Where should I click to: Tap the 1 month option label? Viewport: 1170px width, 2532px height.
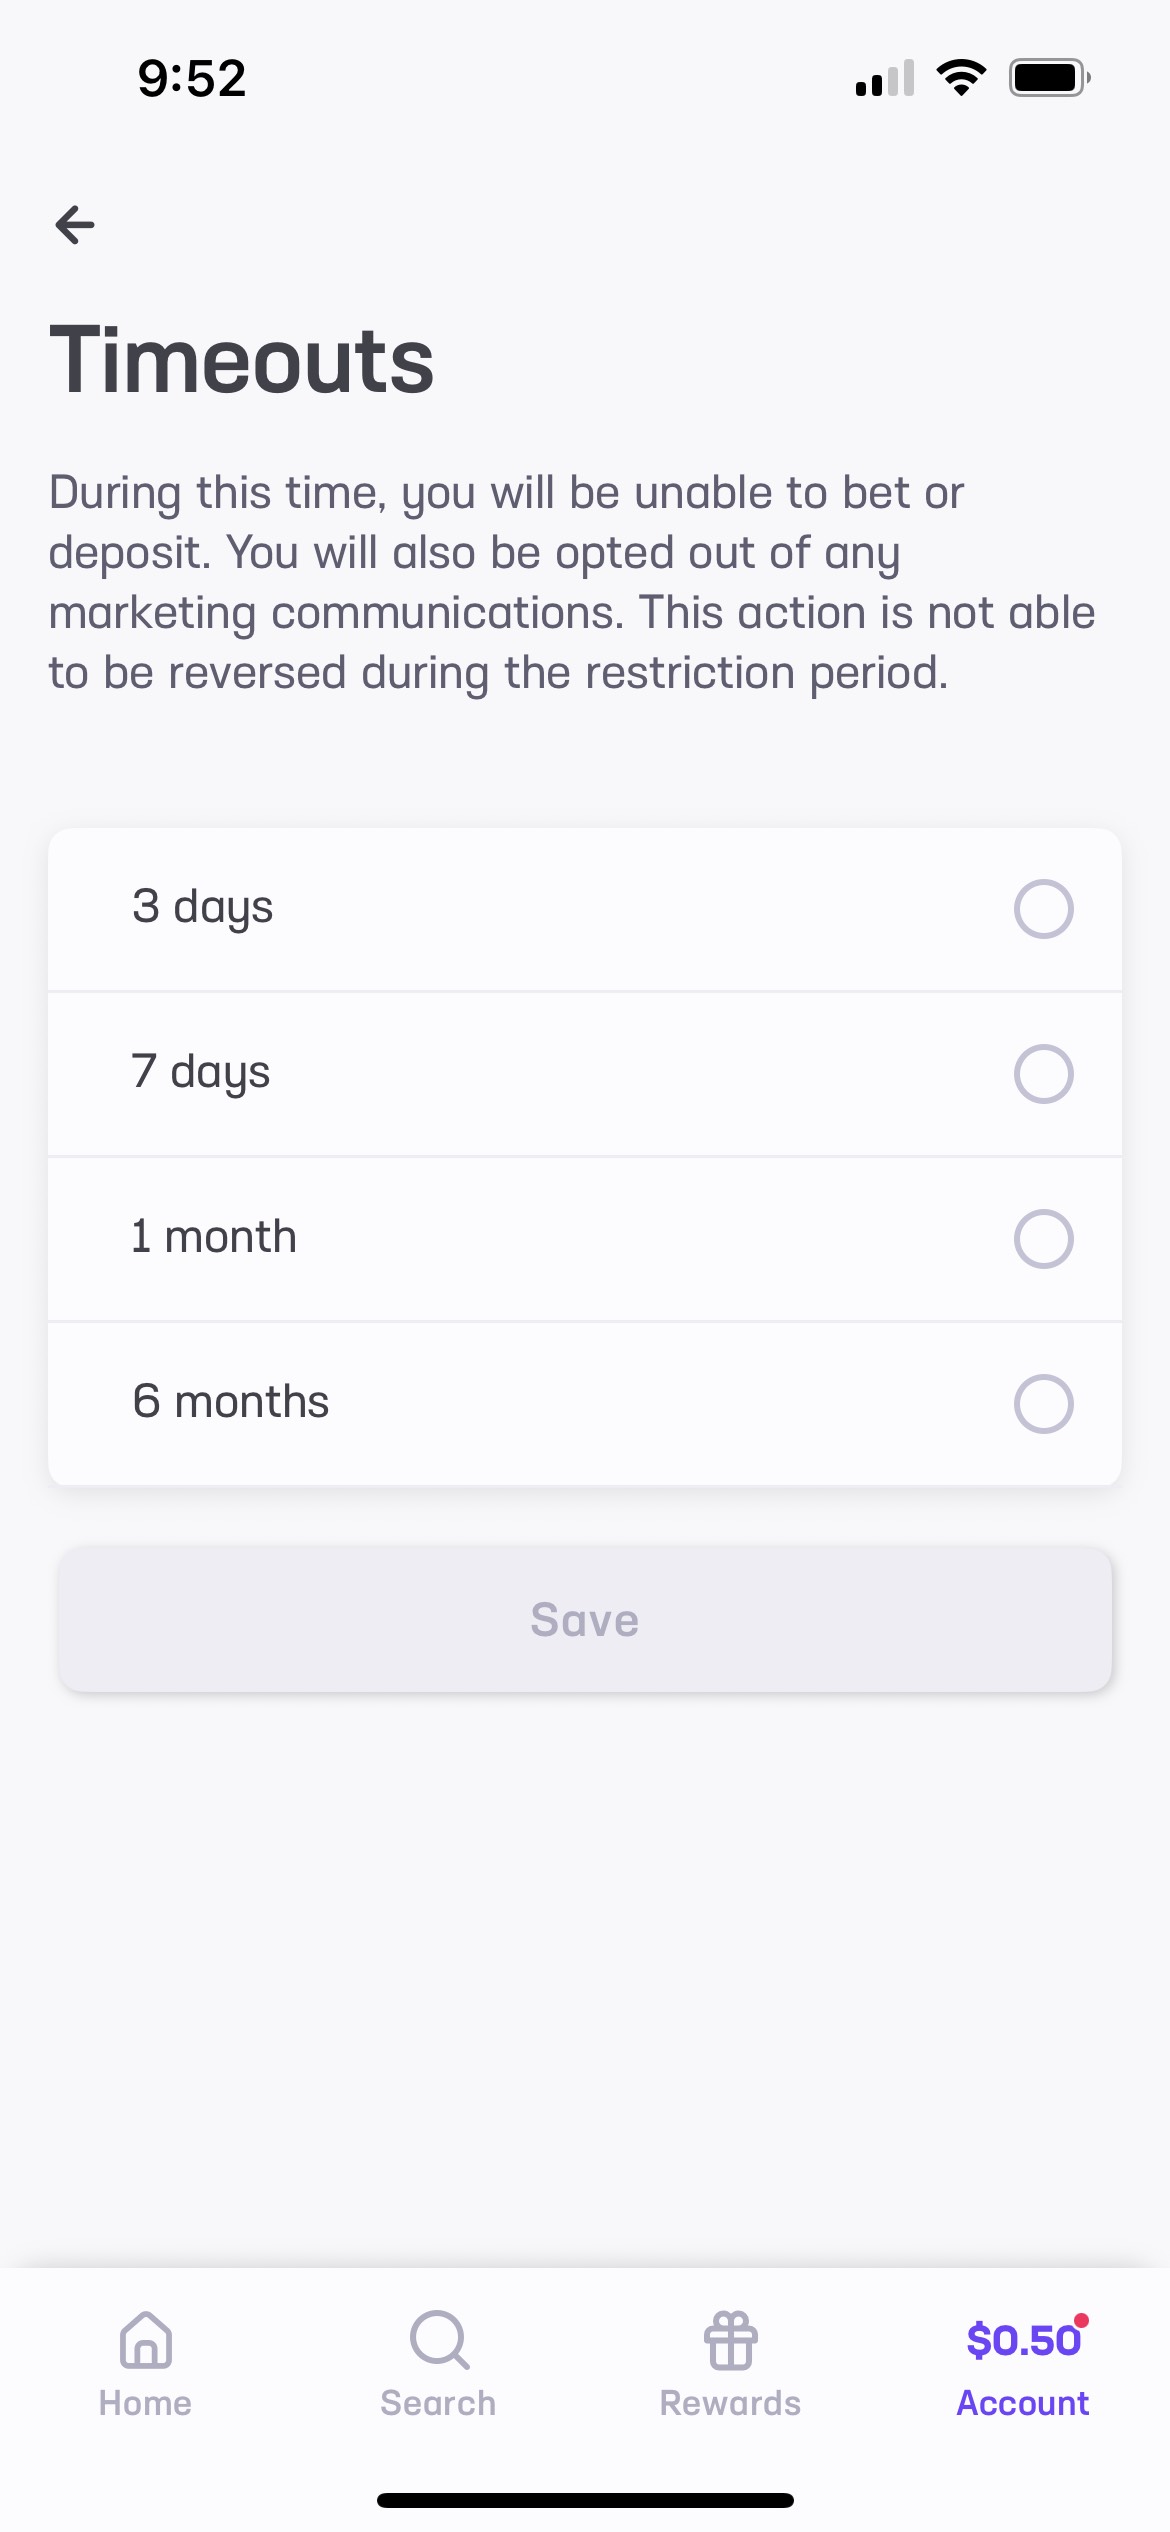[214, 1237]
